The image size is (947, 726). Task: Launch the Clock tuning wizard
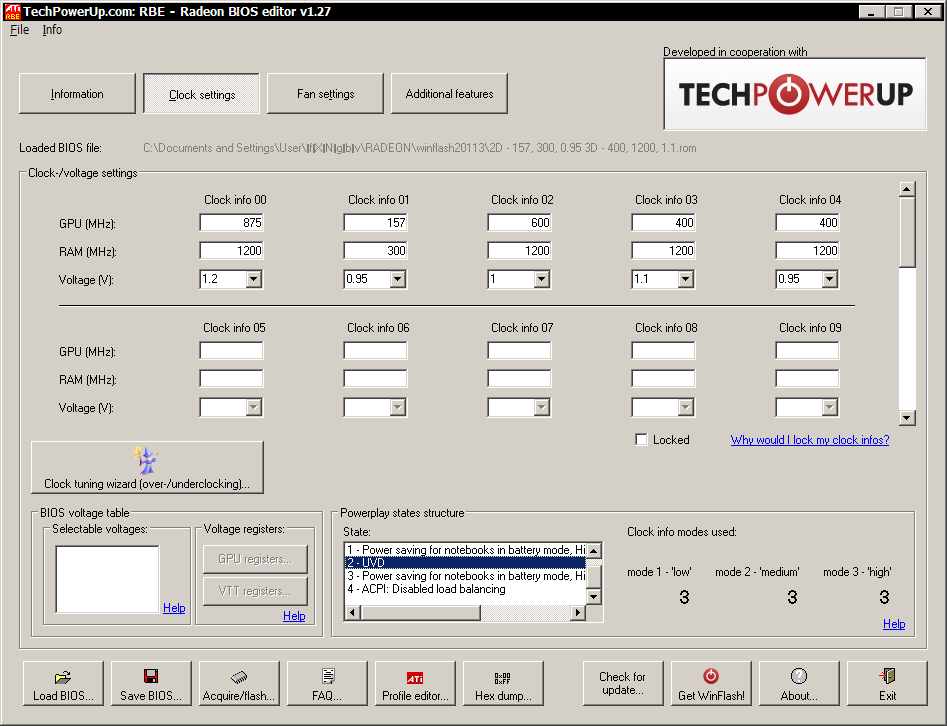coord(147,468)
